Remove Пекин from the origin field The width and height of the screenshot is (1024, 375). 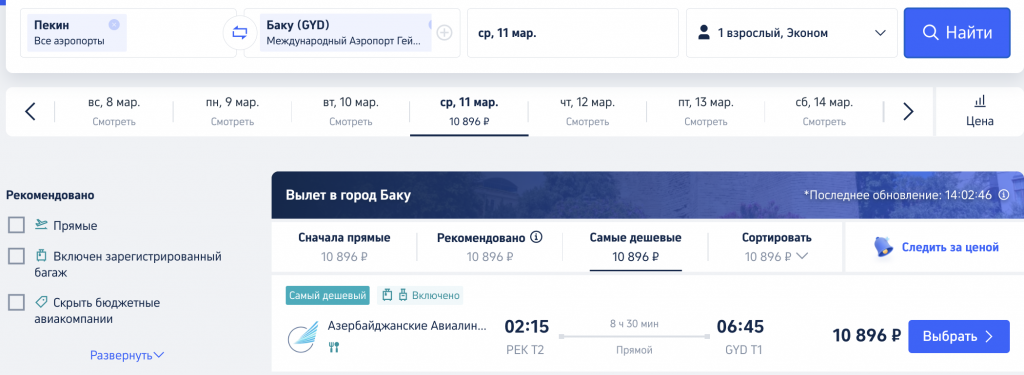[x=114, y=24]
